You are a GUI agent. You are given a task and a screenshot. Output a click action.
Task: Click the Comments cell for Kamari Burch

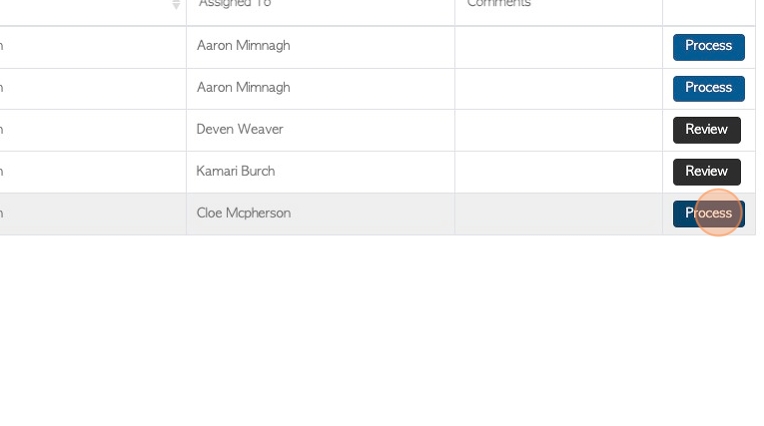[558, 172]
